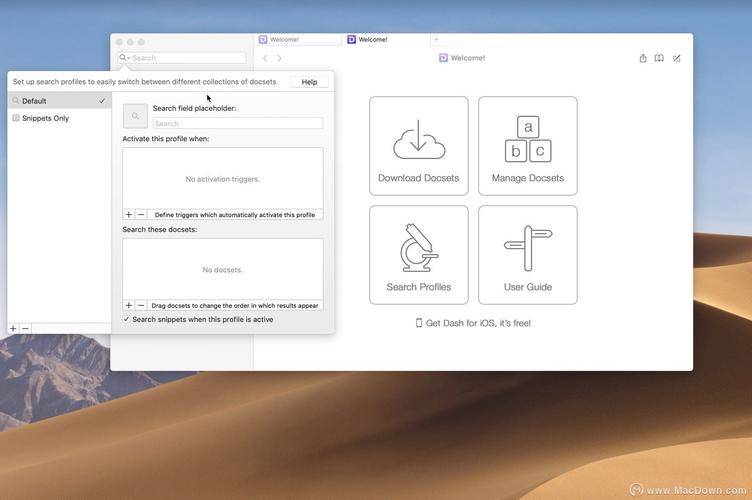Click the No activation triggers list area
The width and height of the screenshot is (752, 500).
pyautogui.click(x=223, y=178)
